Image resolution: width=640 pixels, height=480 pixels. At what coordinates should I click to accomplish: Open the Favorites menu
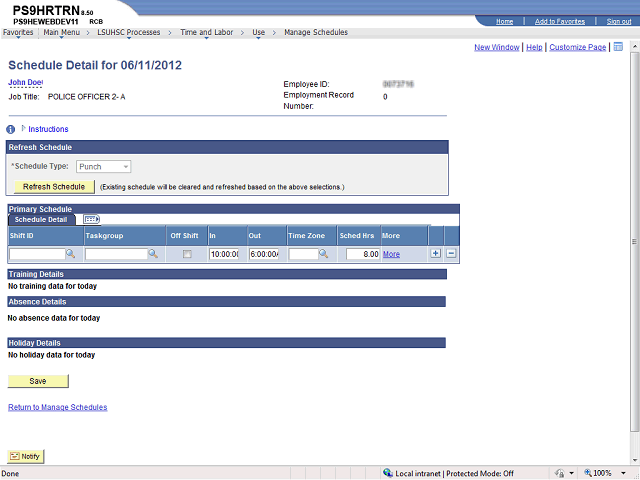pyautogui.click(x=17, y=32)
